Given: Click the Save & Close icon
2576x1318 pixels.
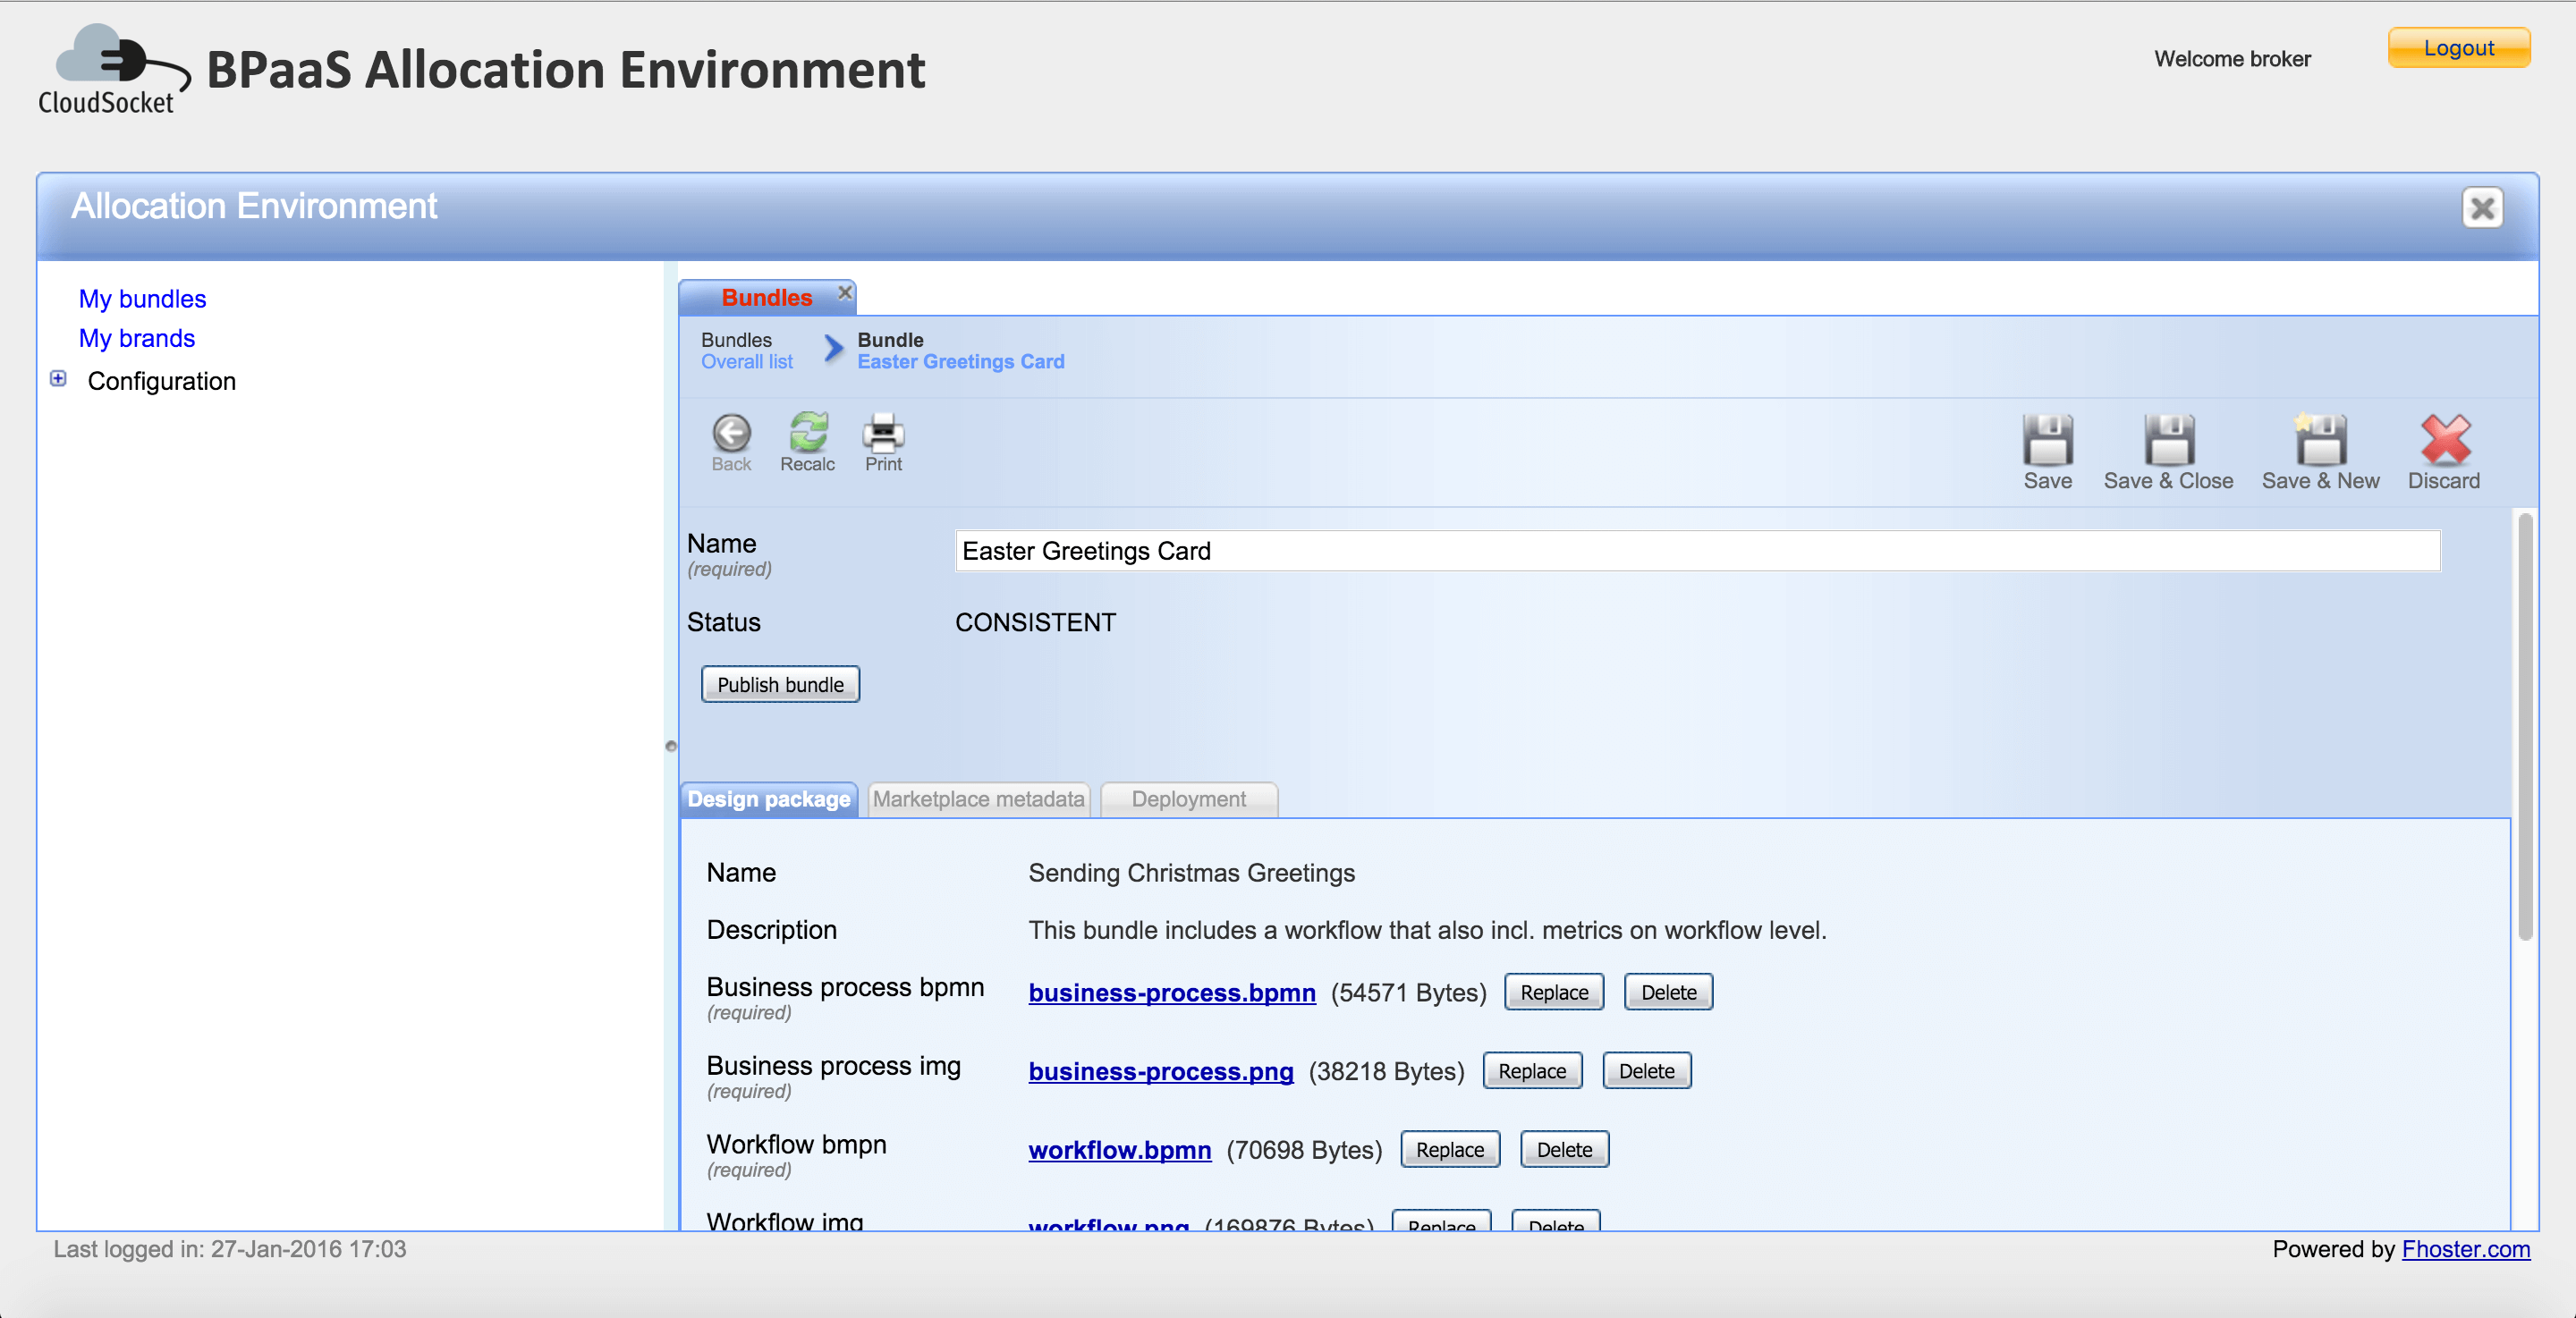Looking at the screenshot, I should 2168,441.
